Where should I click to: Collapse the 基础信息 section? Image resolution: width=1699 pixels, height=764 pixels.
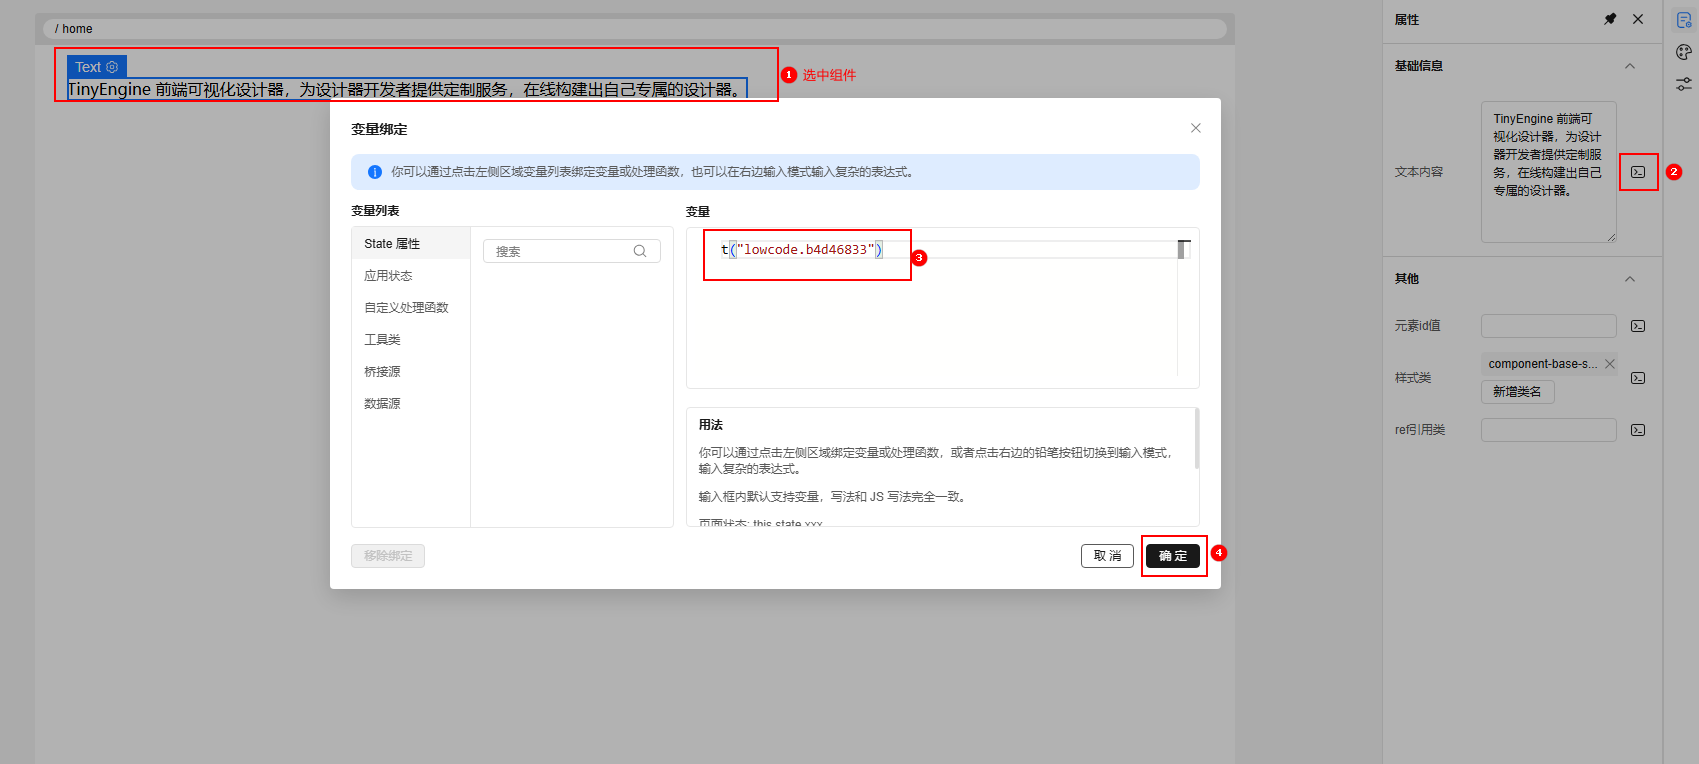click(x=1630, y=66)
